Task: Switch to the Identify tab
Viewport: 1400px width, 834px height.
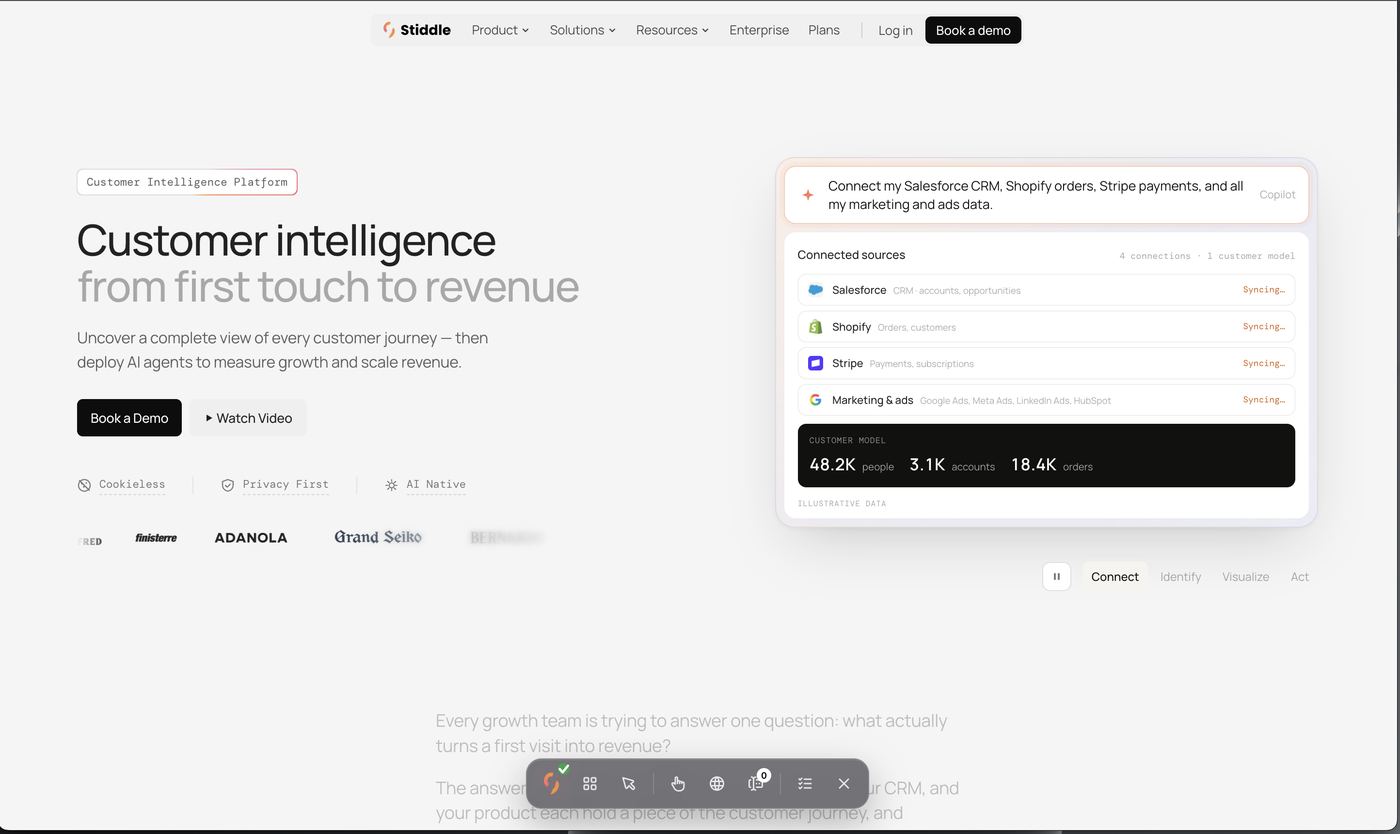Action: (x=1180, y=577)
